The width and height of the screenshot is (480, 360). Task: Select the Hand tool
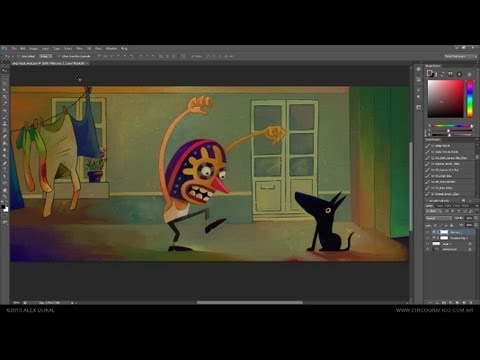coord(5,190)
